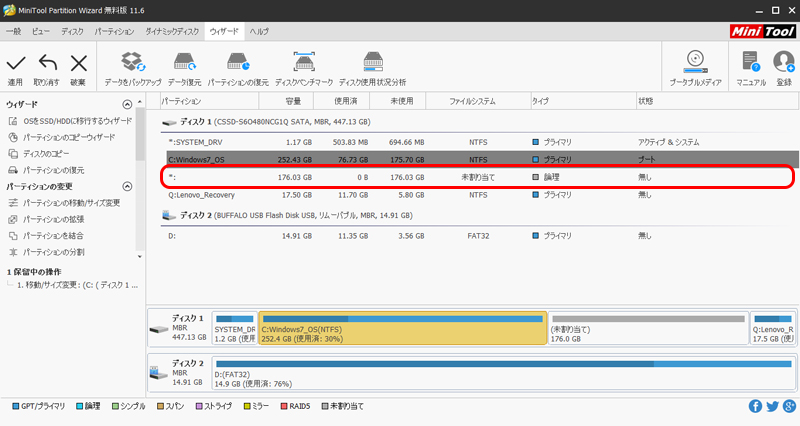
Task: Click (未割り当て) 176.0 GB block in disk map
Action: tap(648, 328)
